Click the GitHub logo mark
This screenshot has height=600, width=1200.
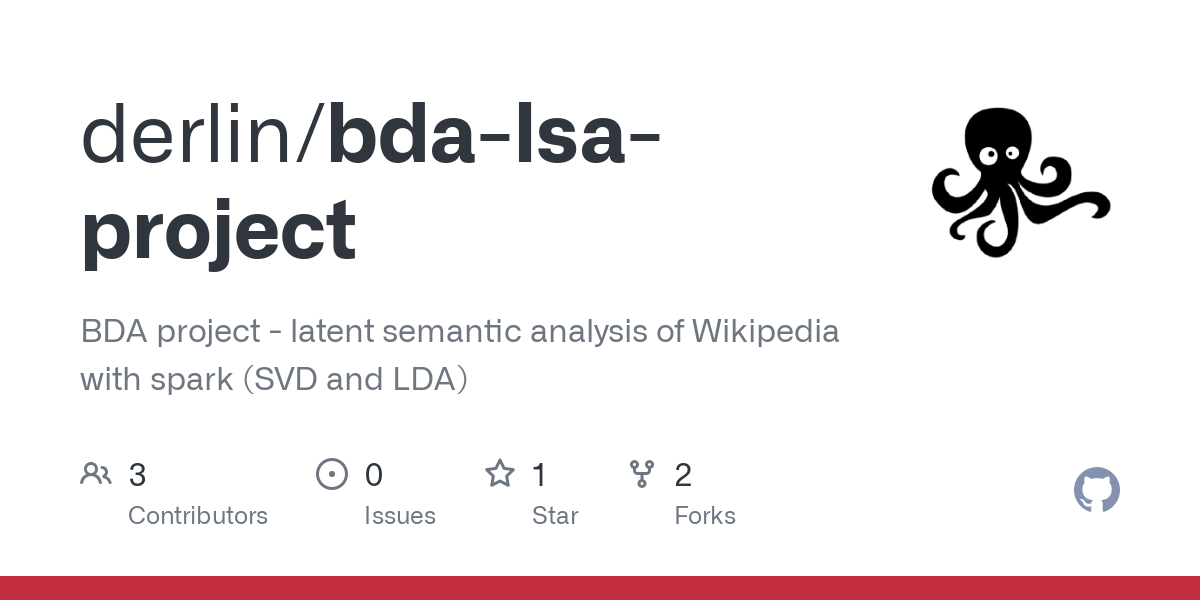tap(1096, 491)
